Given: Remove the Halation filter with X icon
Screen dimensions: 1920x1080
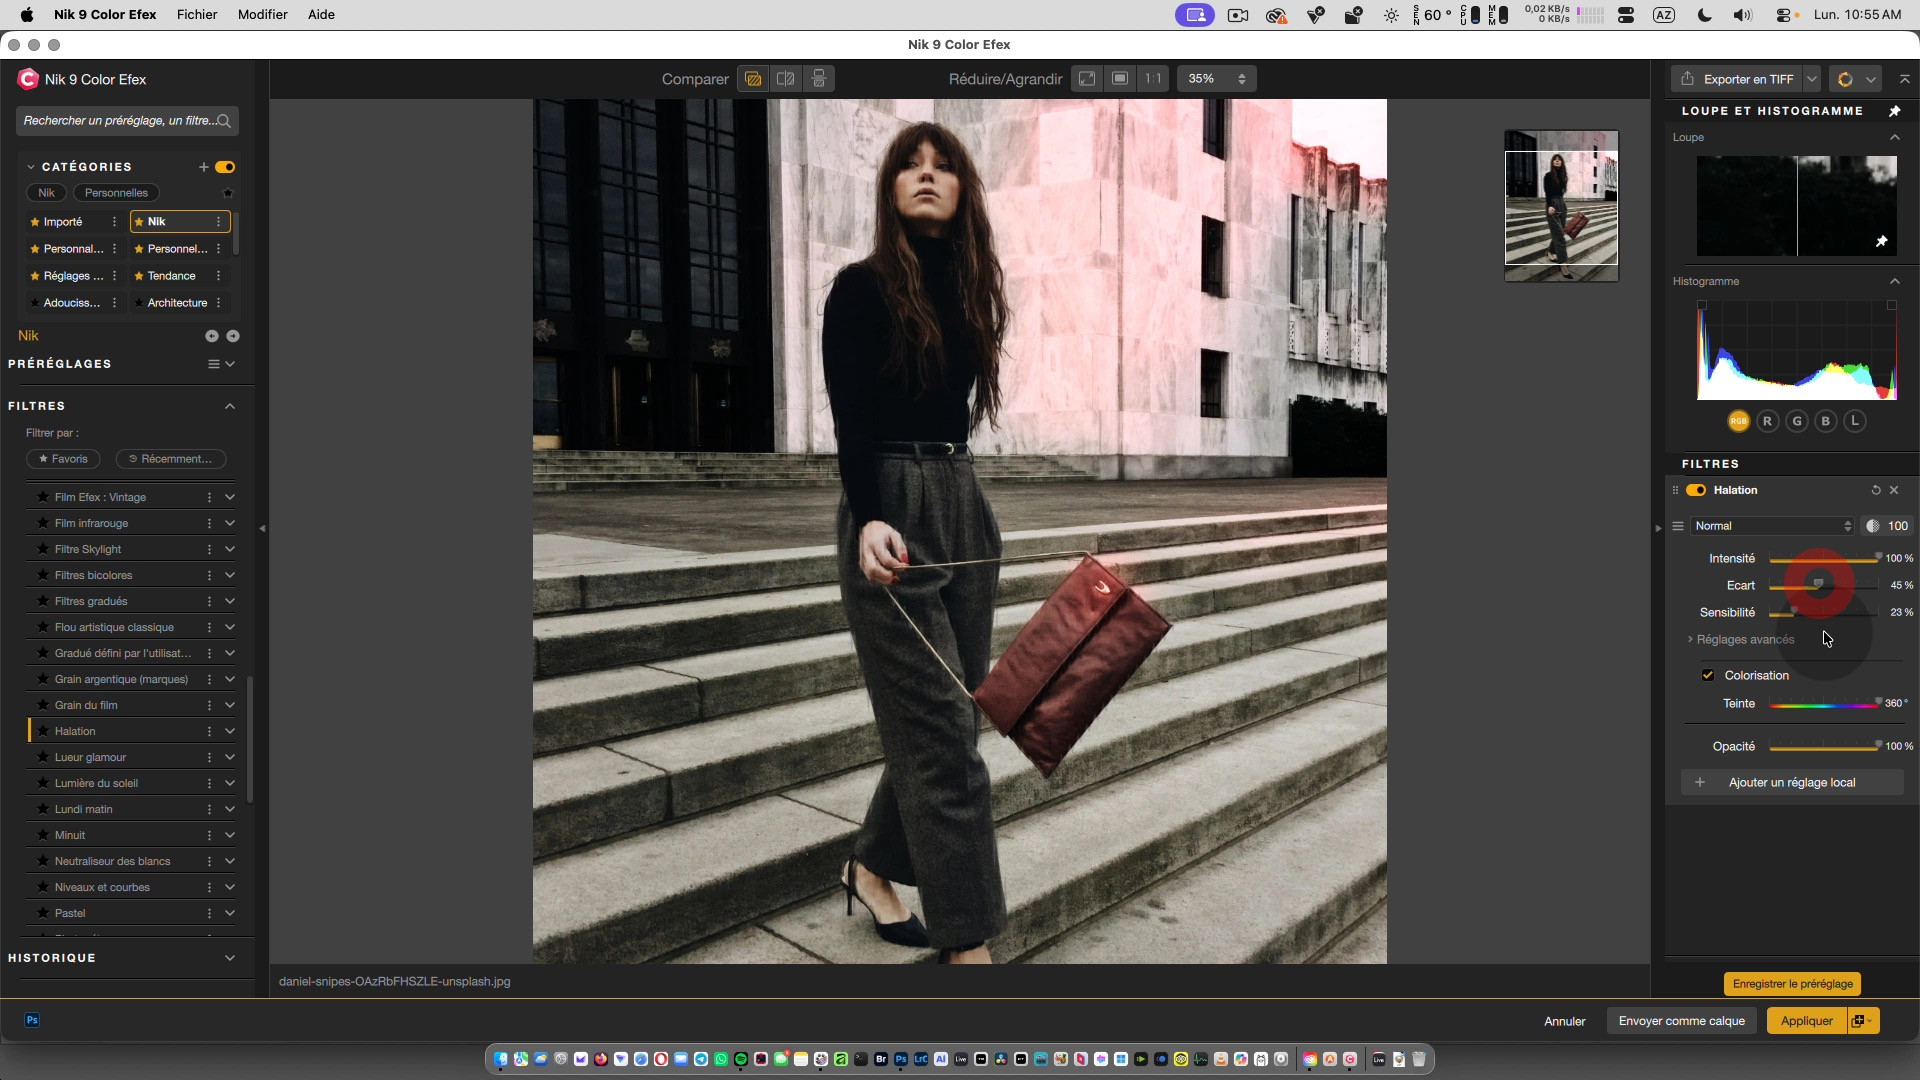Looking at the screenshot, I should [x=1894, y=490].
